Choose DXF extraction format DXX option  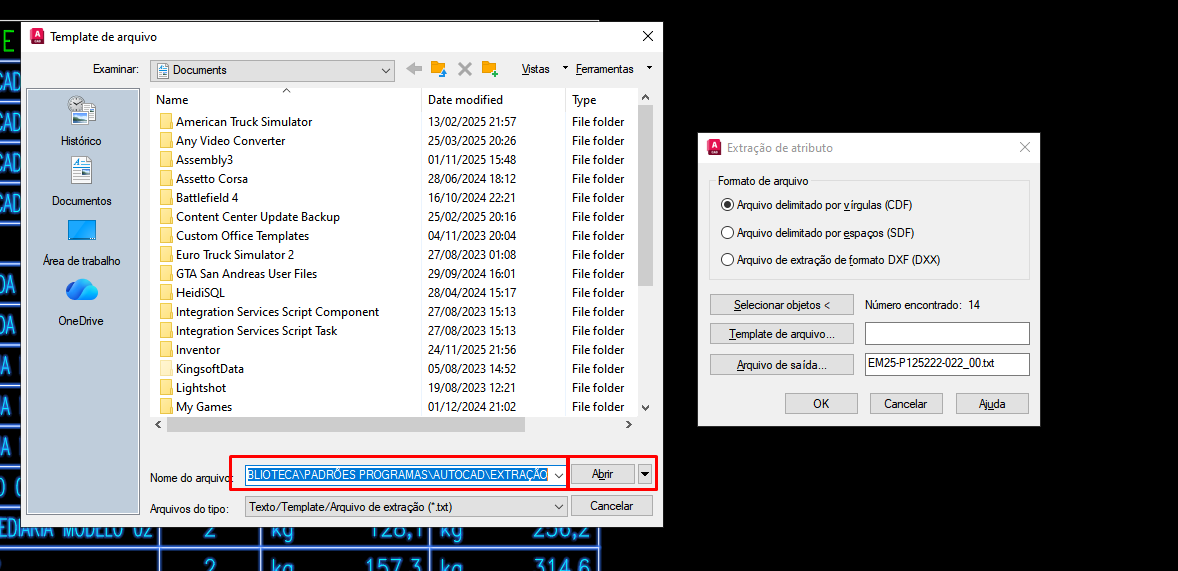(x=728, y=260)
